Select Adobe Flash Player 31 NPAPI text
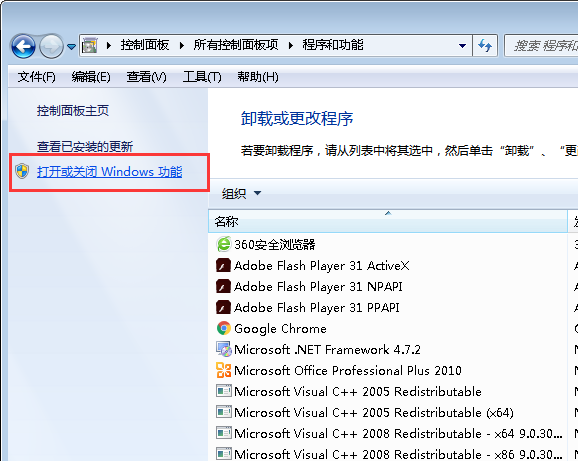This screenshot has width=578, height=461. pyautogui.click(x=318, y=287)
